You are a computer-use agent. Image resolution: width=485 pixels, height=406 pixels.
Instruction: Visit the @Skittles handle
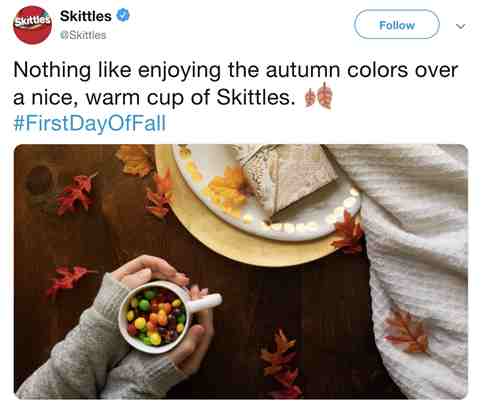83,35
